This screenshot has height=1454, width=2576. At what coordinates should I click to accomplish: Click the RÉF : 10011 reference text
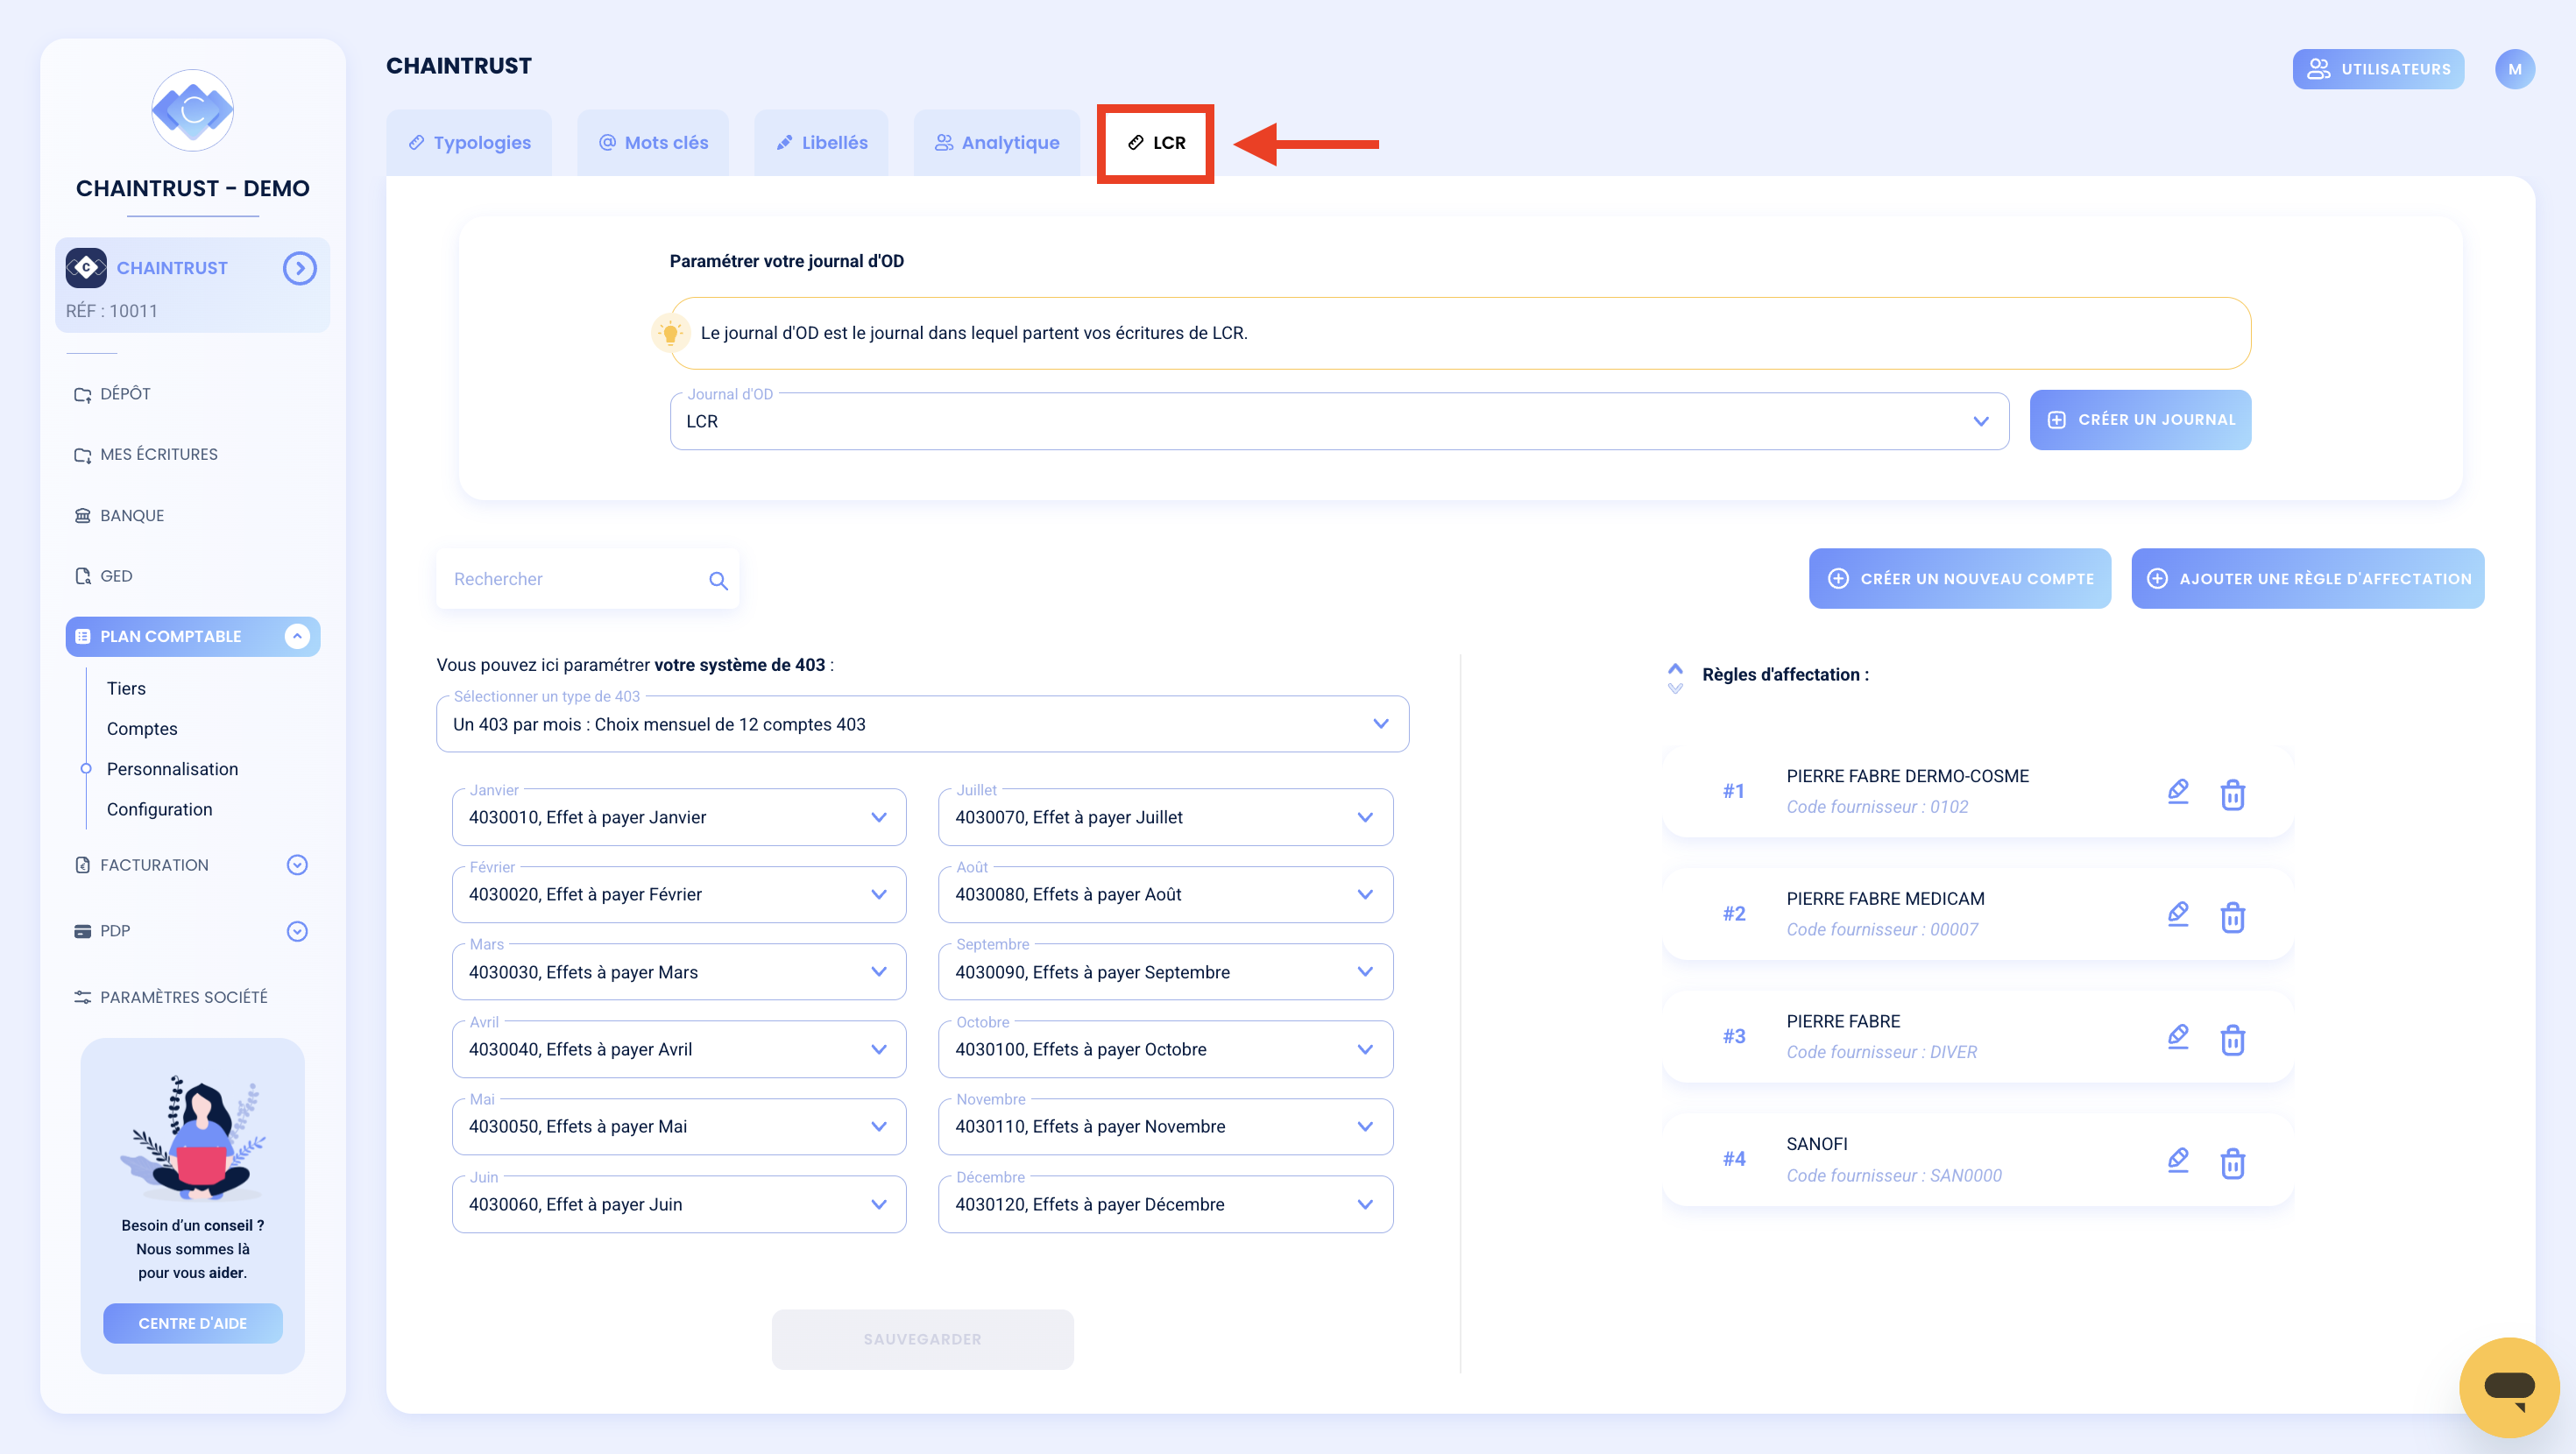click(x=111, y=311)
